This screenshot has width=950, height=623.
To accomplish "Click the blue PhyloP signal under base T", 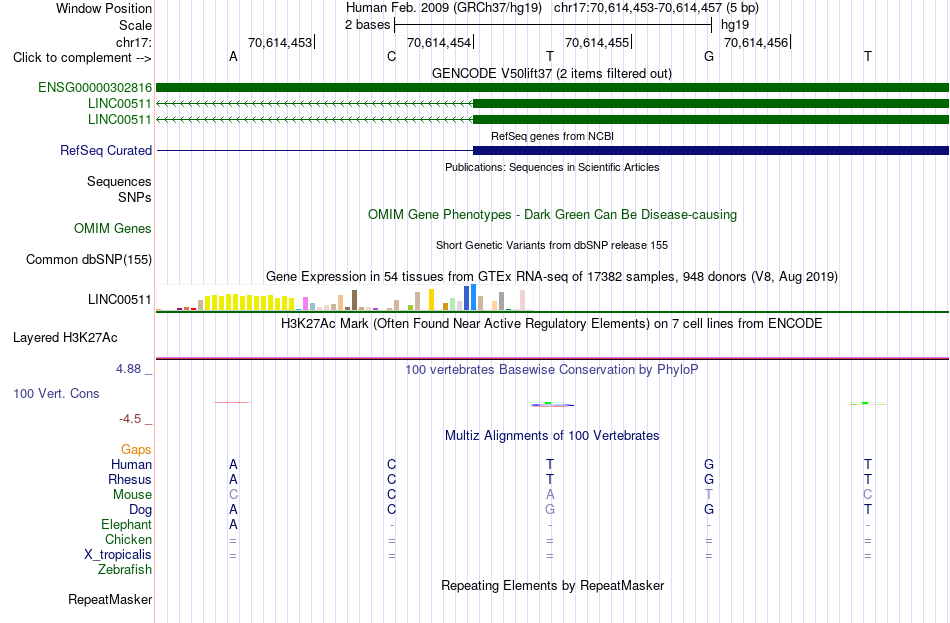I will tap(552, 405).
